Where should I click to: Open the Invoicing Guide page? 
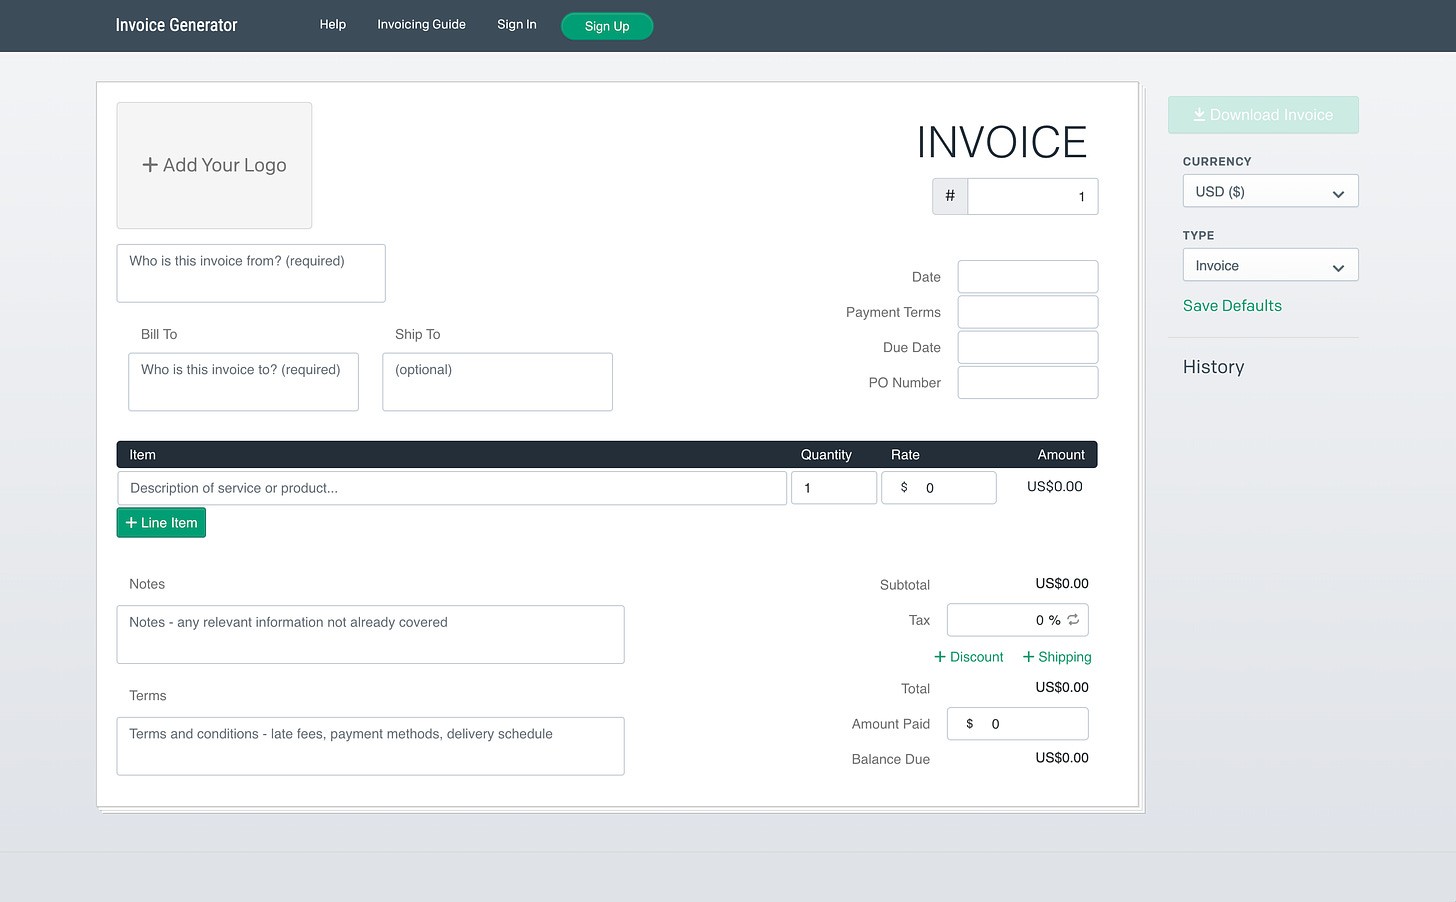[x=421, y=25]
